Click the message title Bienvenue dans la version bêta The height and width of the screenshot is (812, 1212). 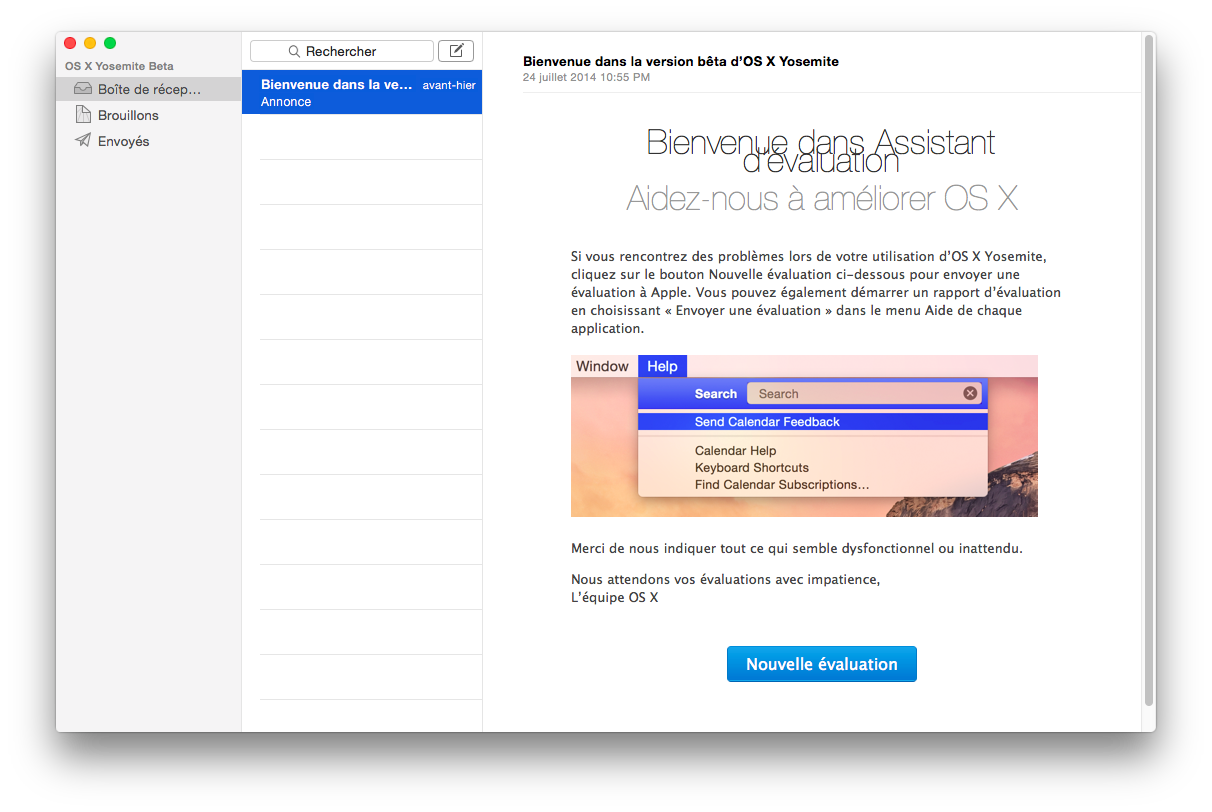tap(681, 61)
